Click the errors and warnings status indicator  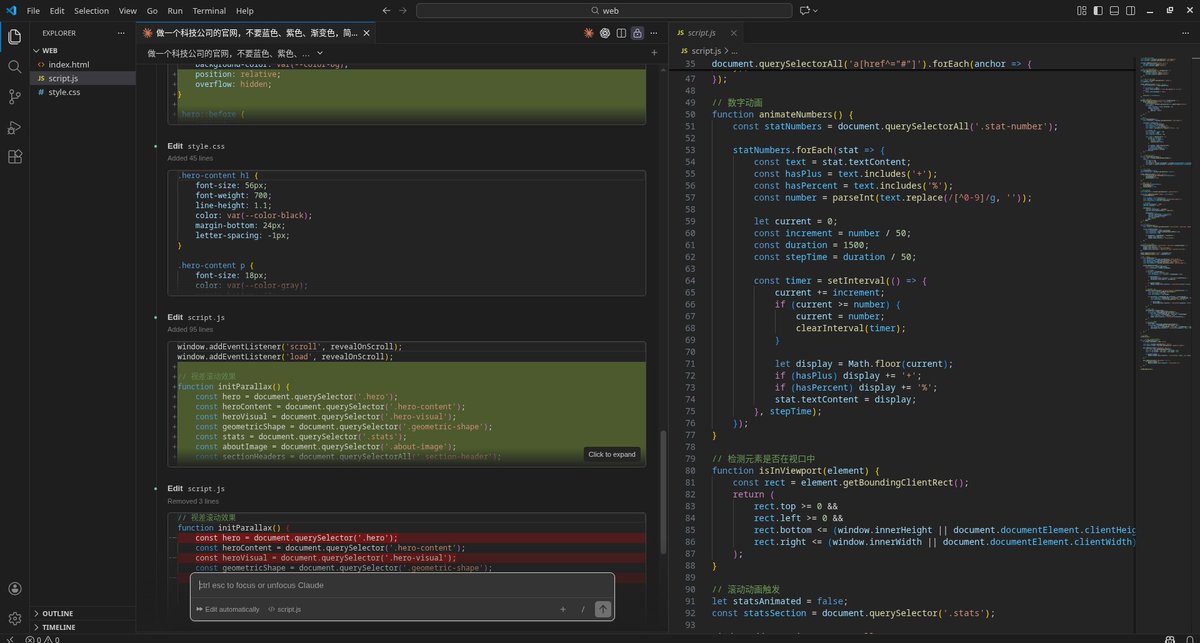coord(42,638)
